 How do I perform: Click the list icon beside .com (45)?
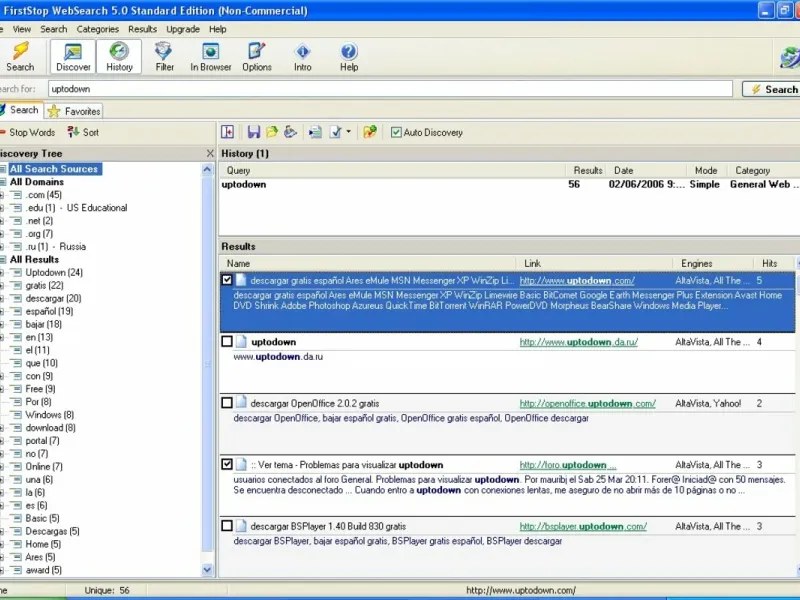[17, 195]
